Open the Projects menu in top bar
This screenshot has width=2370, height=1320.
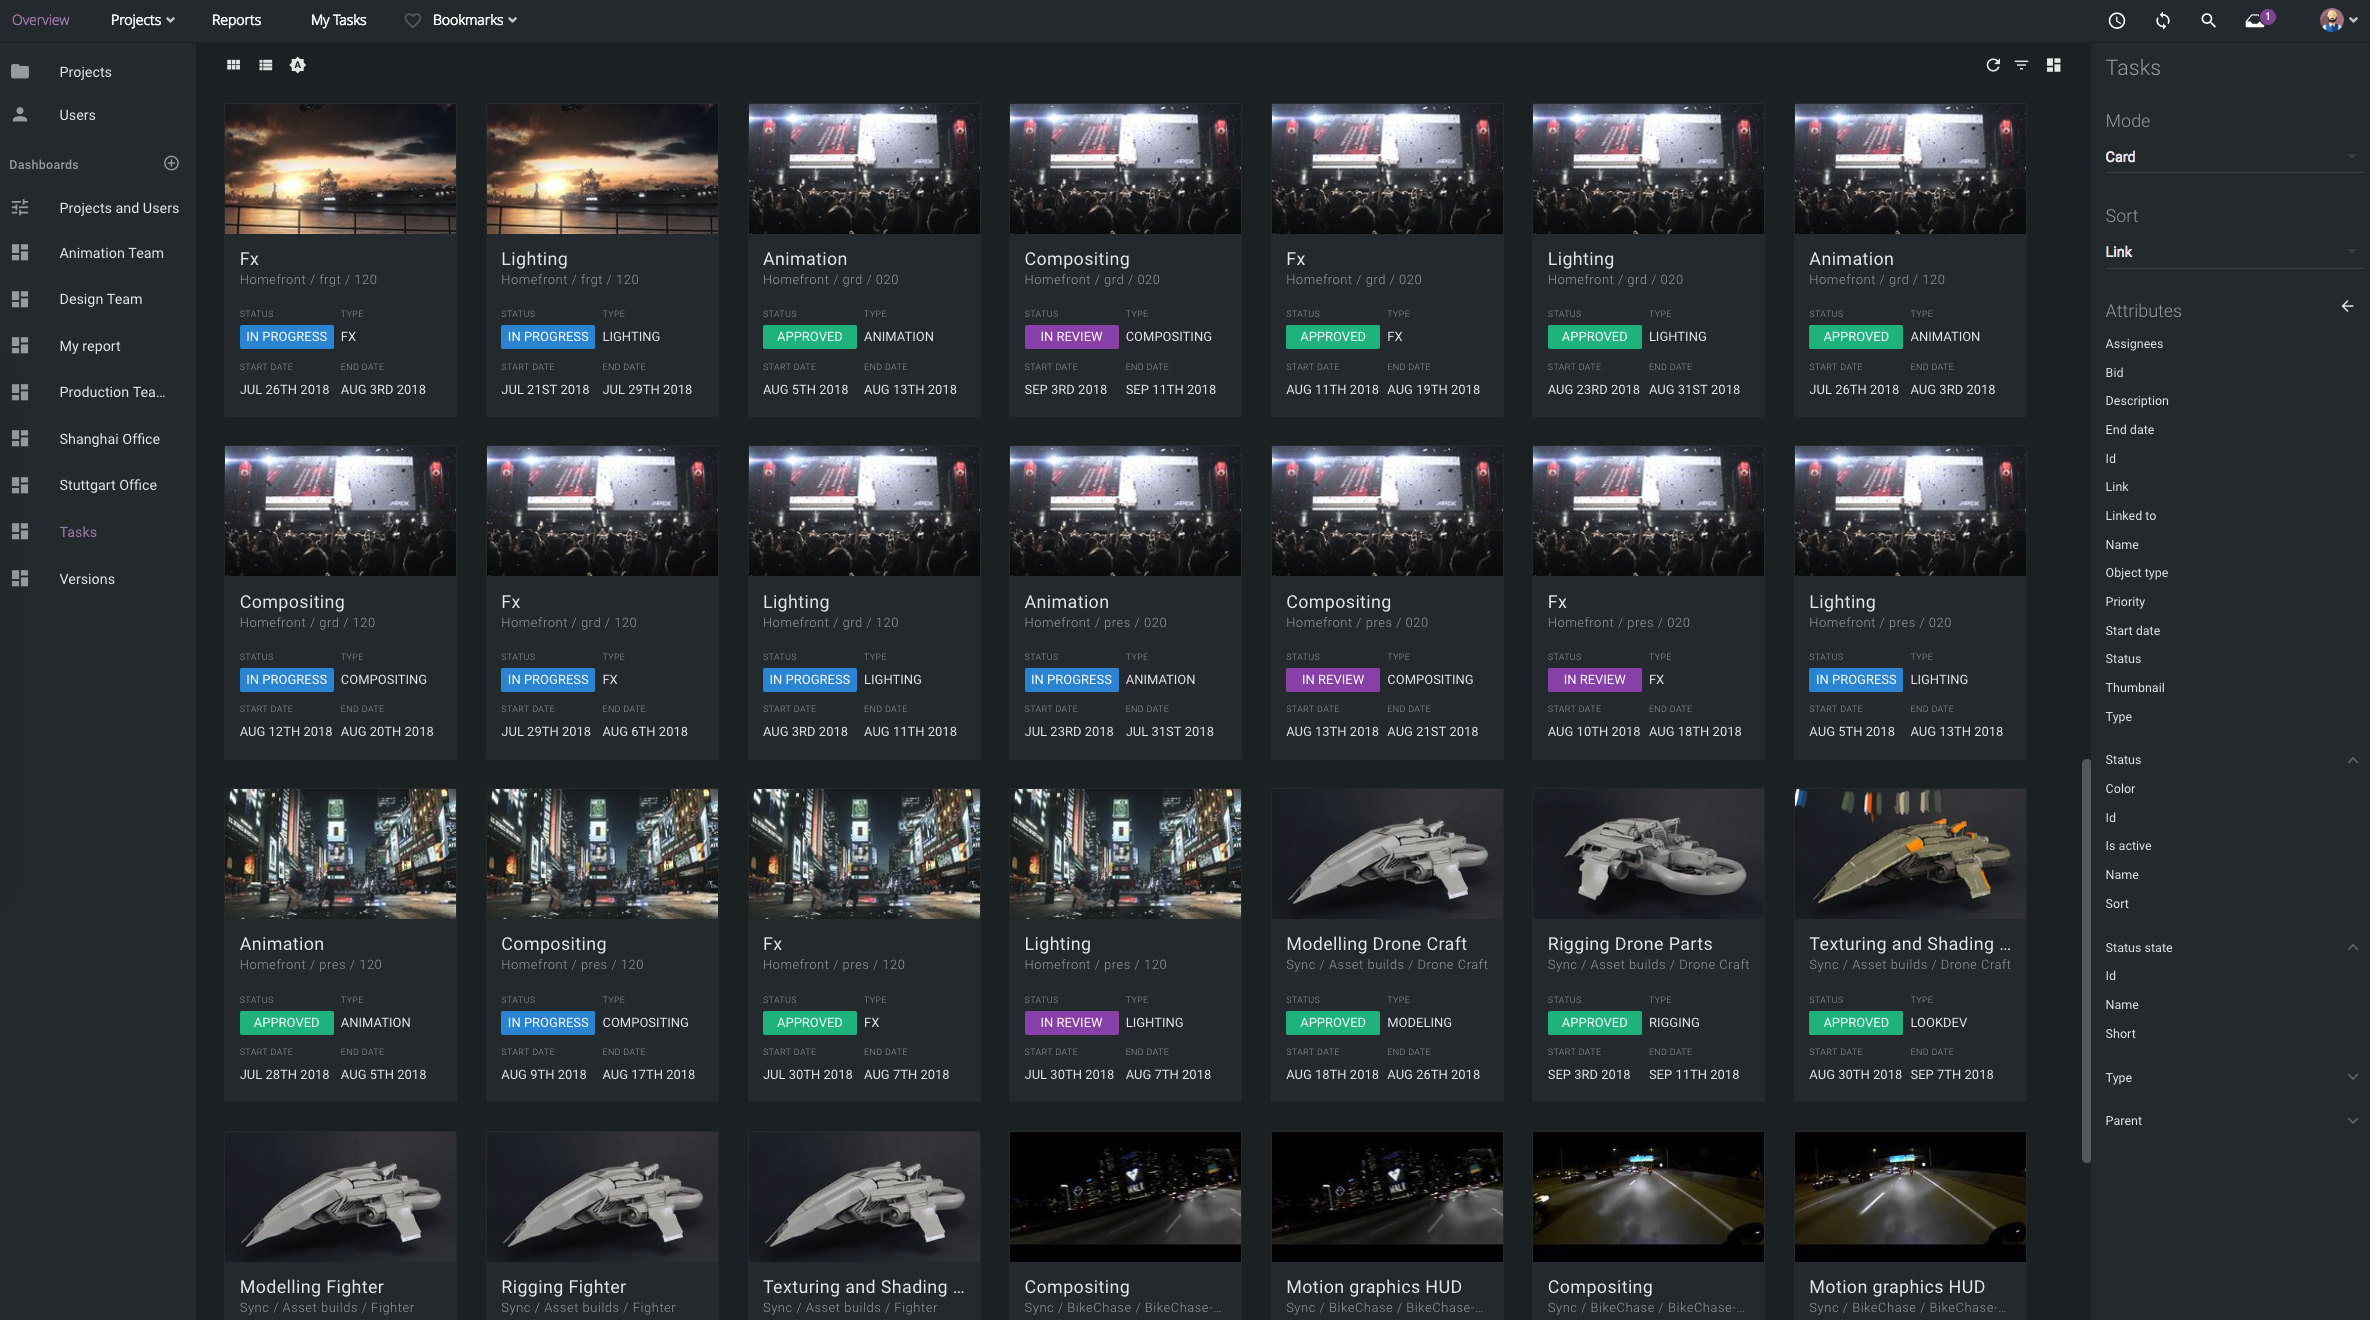[x=142, y=20]
